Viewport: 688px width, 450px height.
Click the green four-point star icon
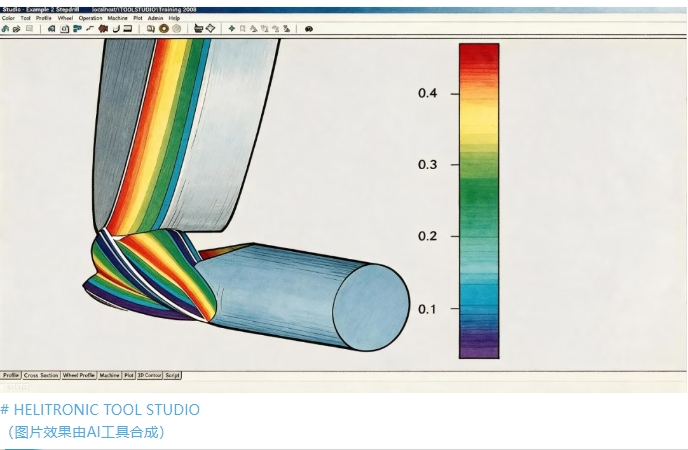click(232, 29)
